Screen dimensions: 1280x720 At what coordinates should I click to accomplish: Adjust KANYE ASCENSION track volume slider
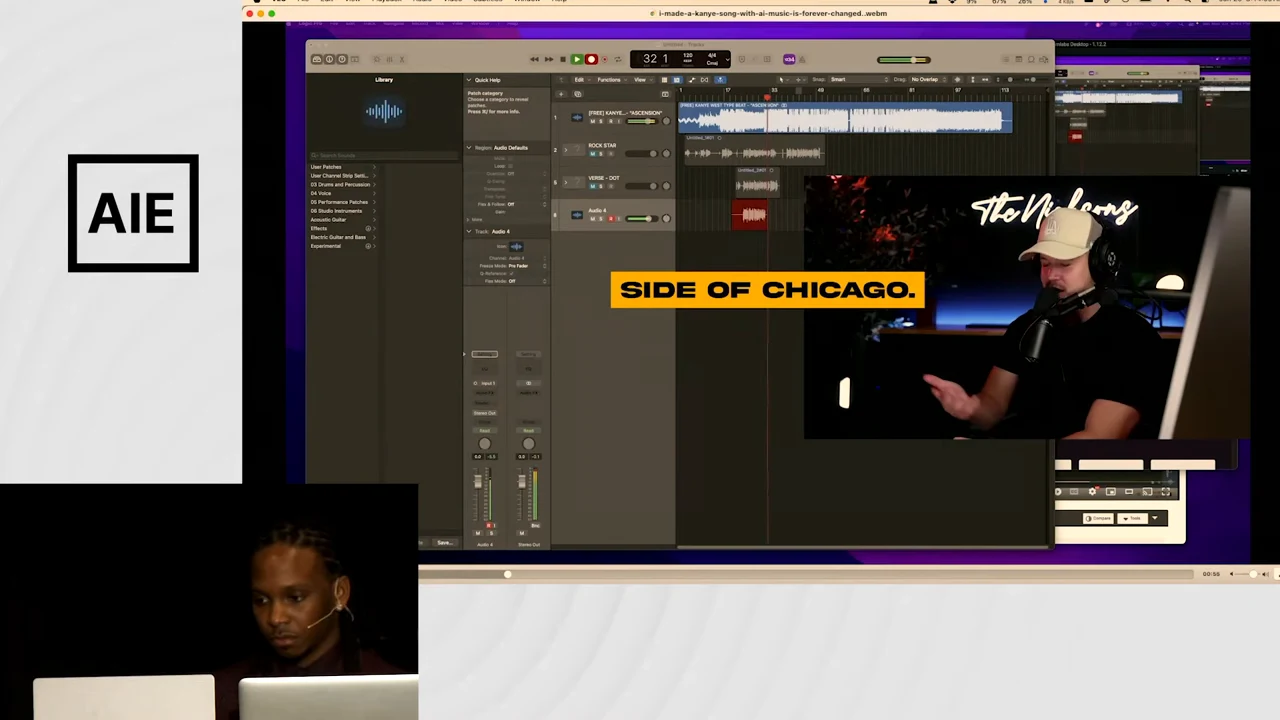click(643, 121)
